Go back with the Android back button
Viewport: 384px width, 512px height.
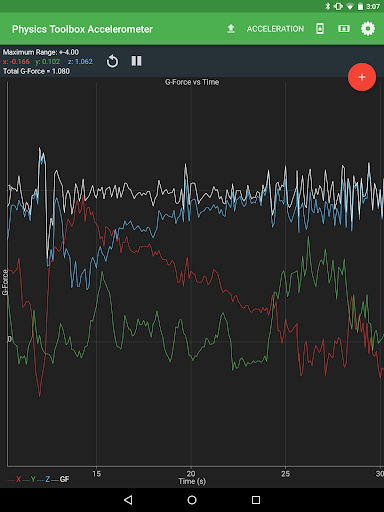click(128, 500)
